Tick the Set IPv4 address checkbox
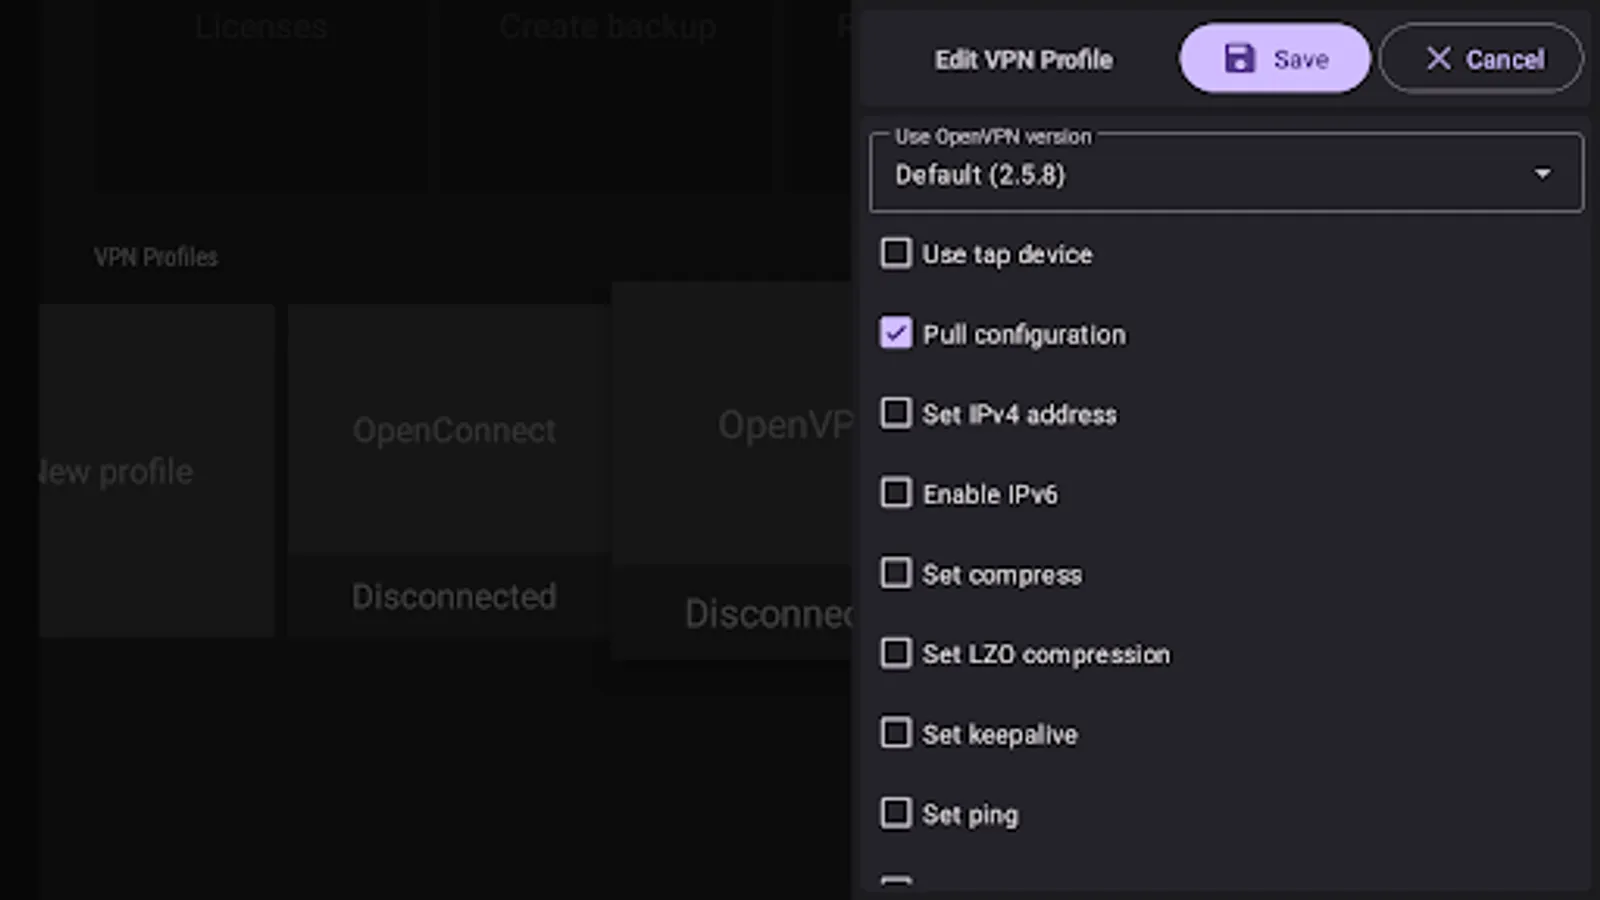The height and width of the screenshot is (900, 1600). 896,413
